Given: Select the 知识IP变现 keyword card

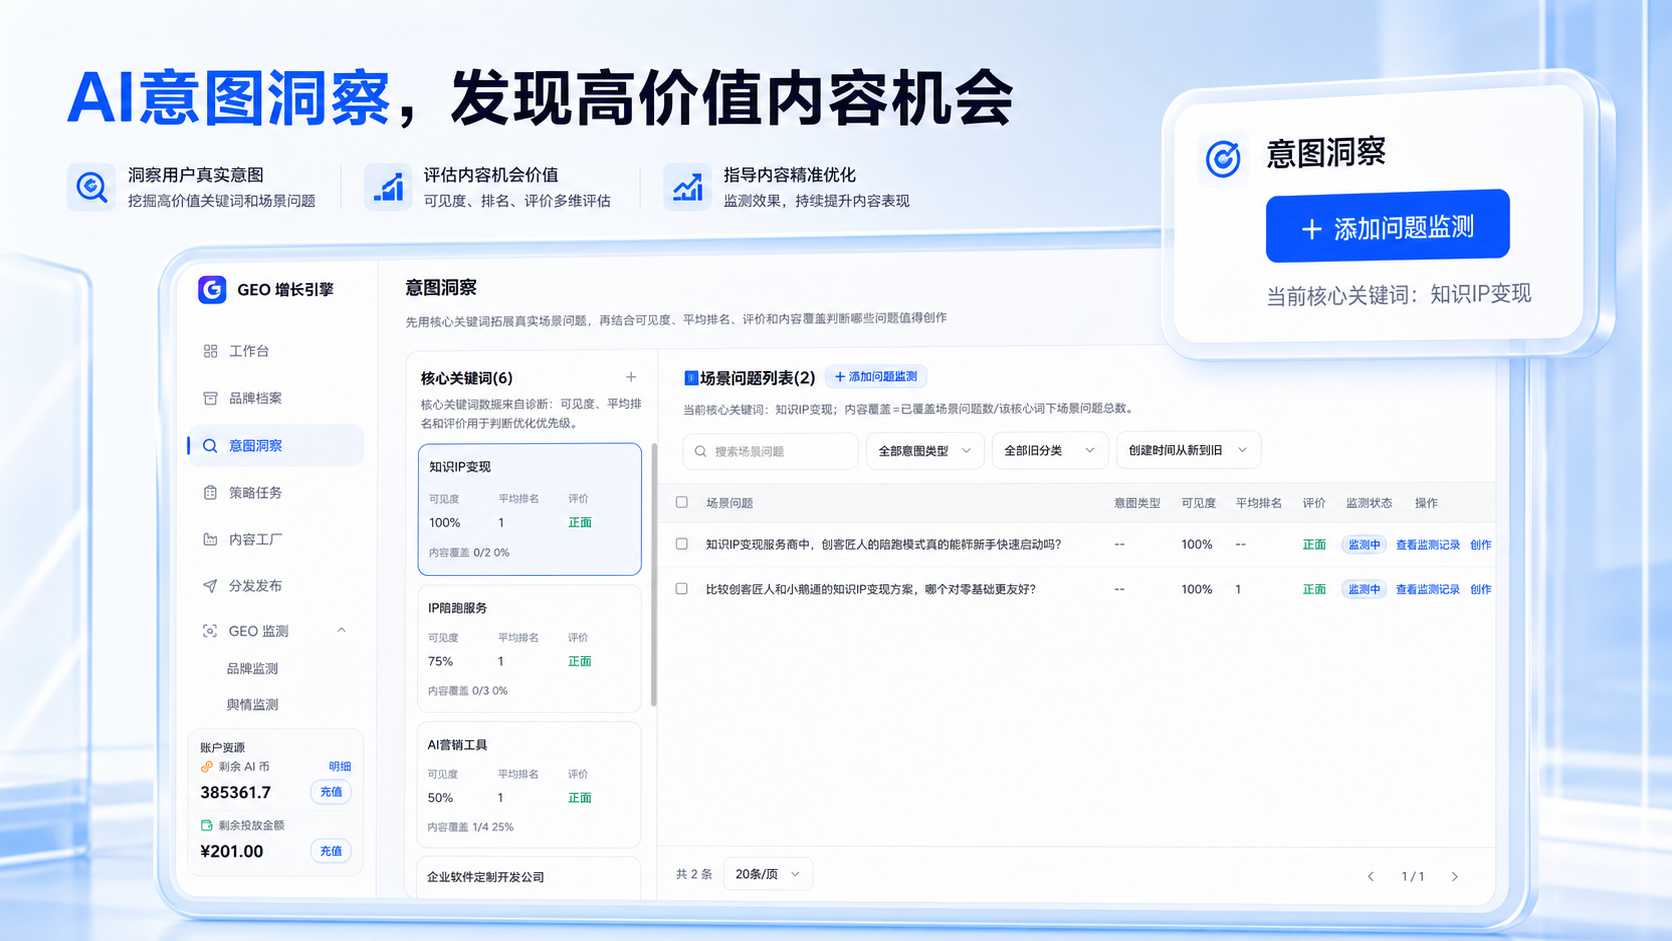Looking at the screenshot, I should point(530,509).
